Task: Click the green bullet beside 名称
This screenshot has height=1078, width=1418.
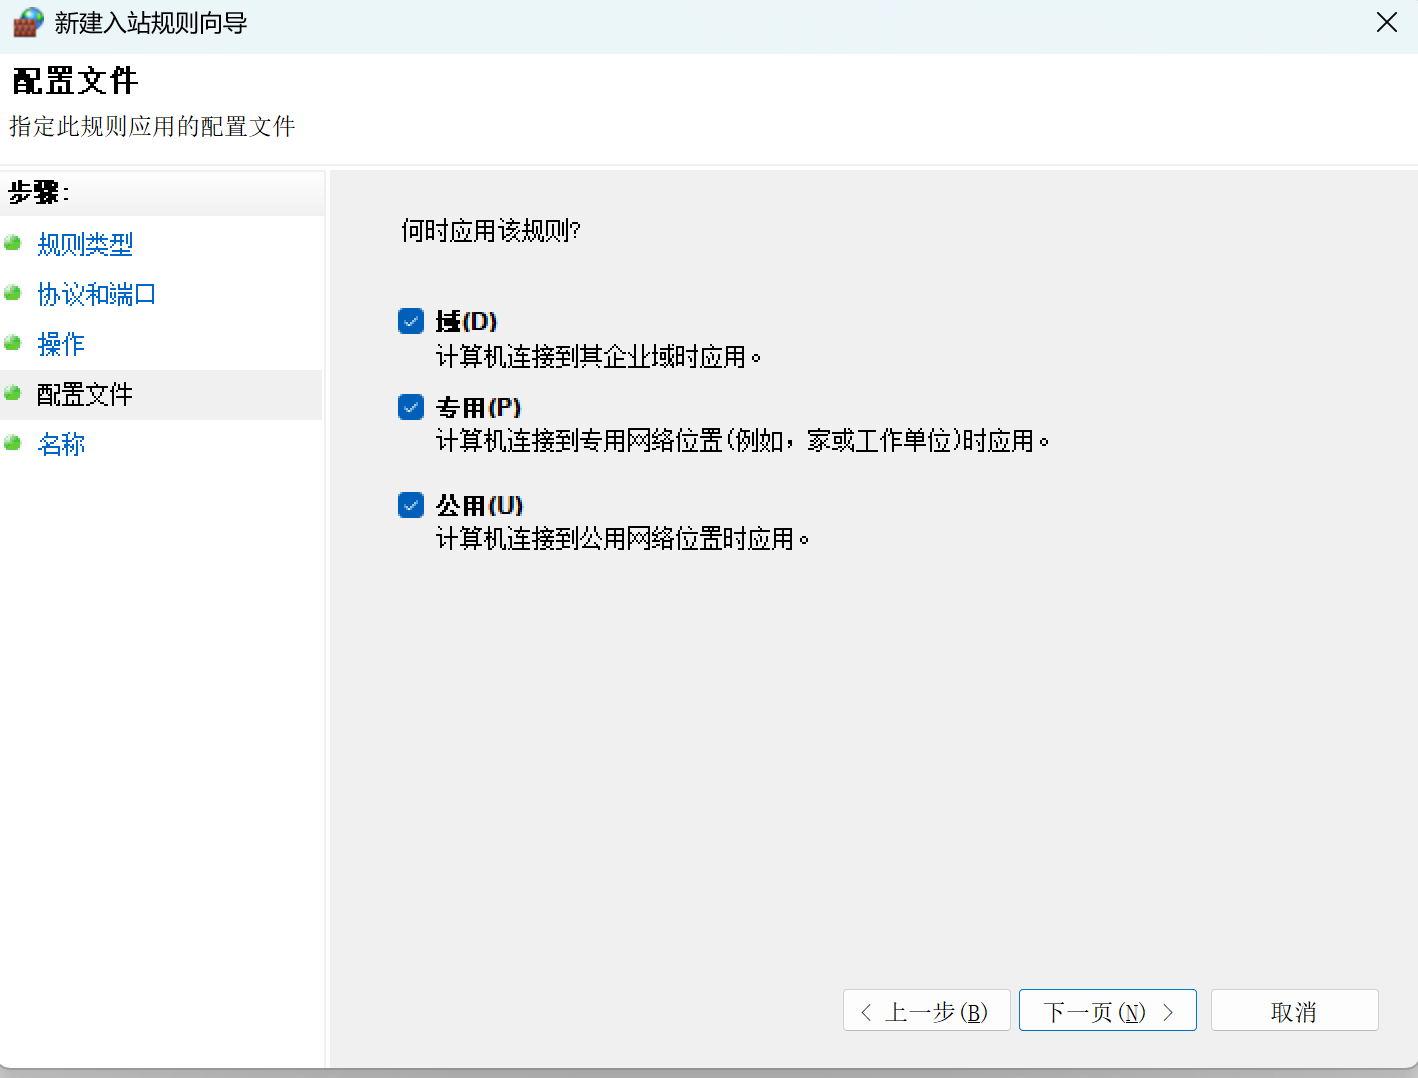Action: (x=13, y=443)
